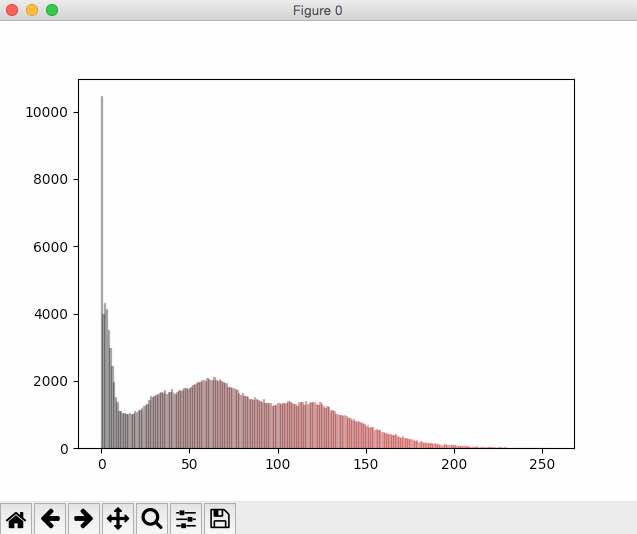Image resolution: width=637 pixels, height=534 pixels.
Task: Click the histogram peak near x value 60
Action: pyautogui.click(x=214, y=412)
